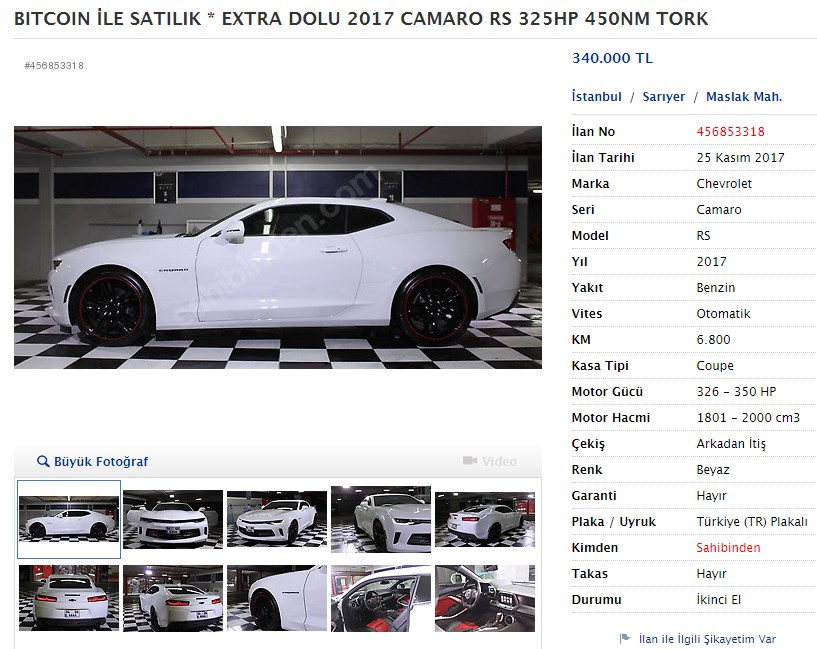Click the listing number 456853318
This screenshot has width=817, height=649.
731,132
